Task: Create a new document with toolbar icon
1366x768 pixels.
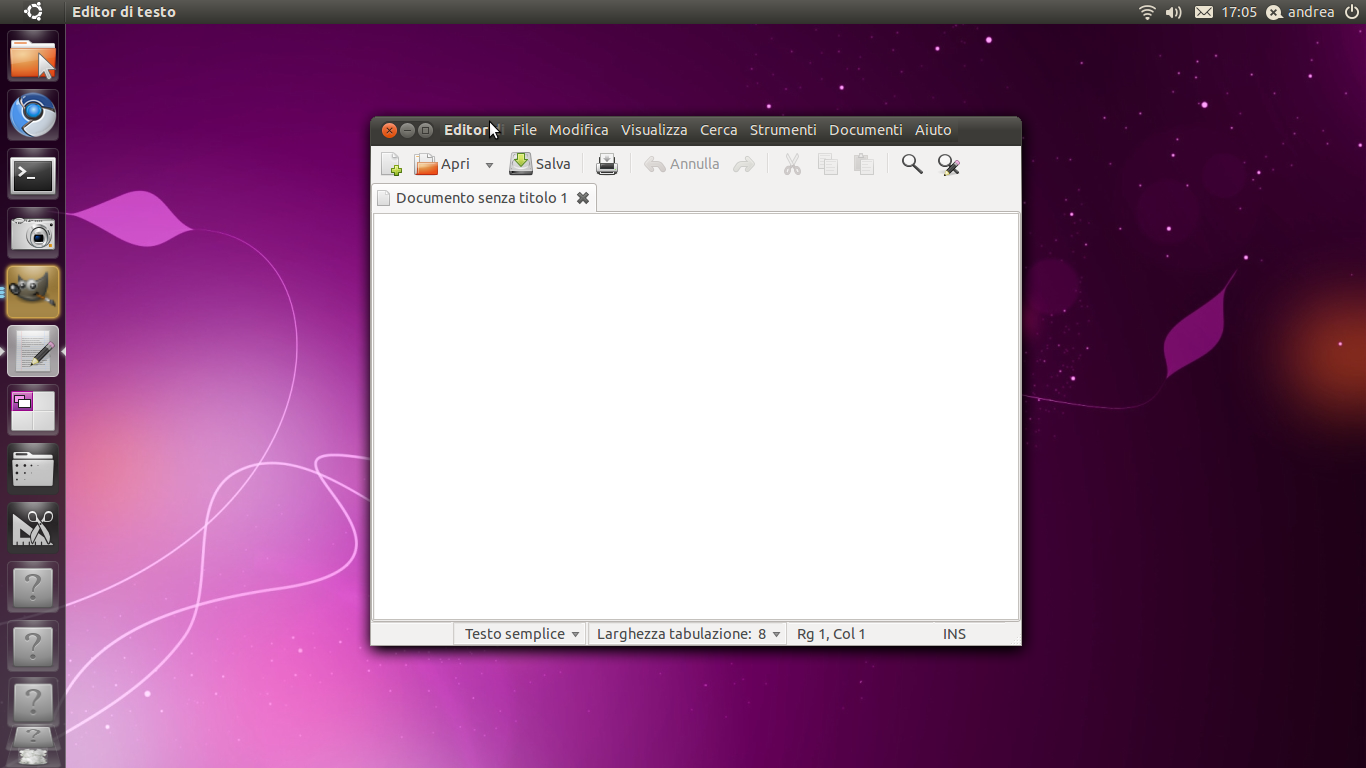Action: pyautogui.click(x=391, y=164)
